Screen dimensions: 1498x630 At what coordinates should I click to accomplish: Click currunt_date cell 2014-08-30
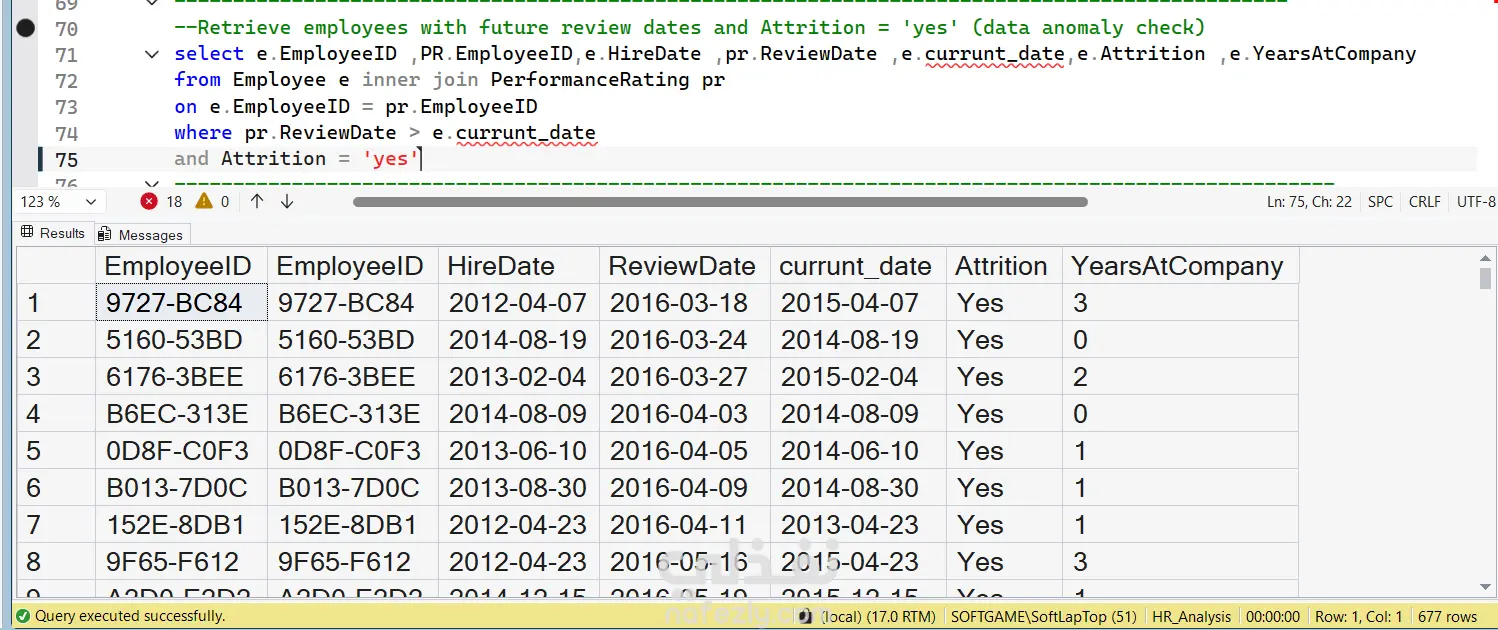coord(858,488)
